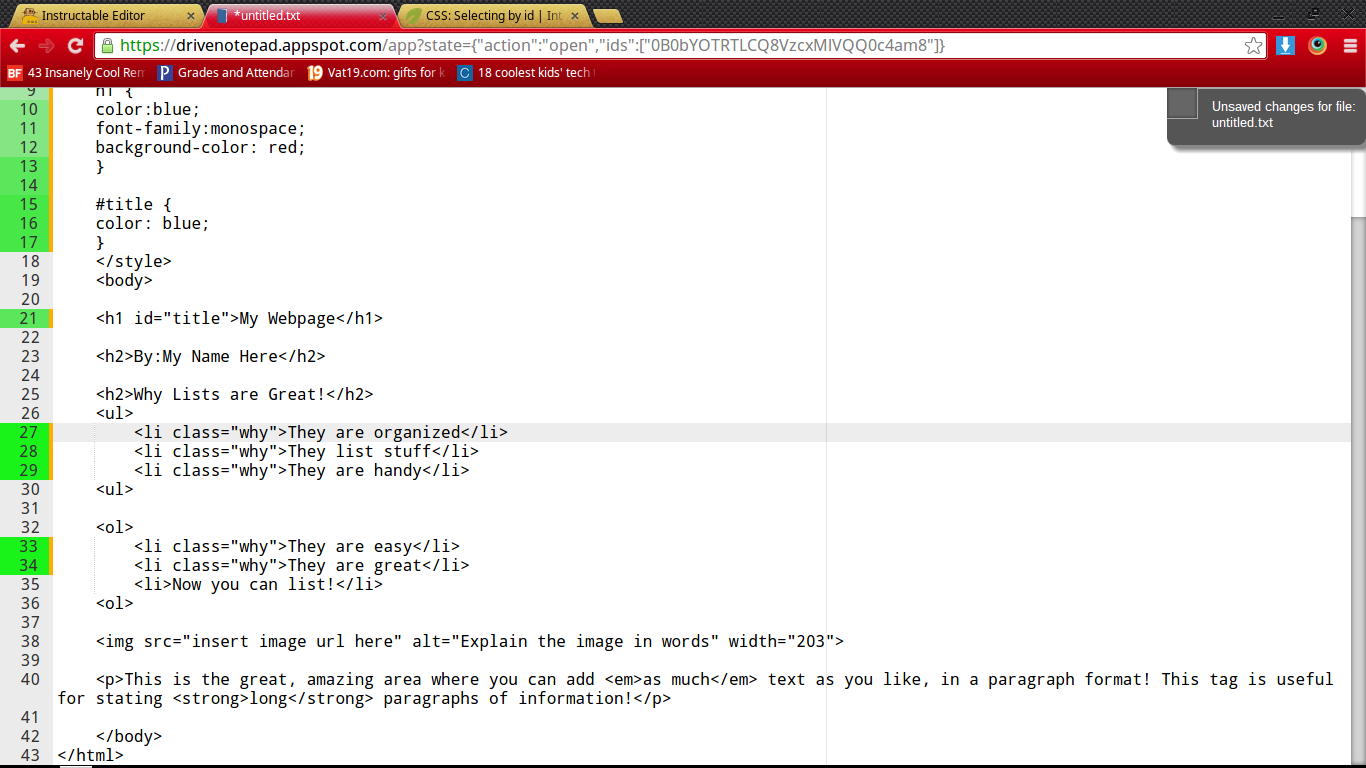Click line number 27 in the gutter
This screenshot has width=1366, height=768.
(x=28, y=432)
